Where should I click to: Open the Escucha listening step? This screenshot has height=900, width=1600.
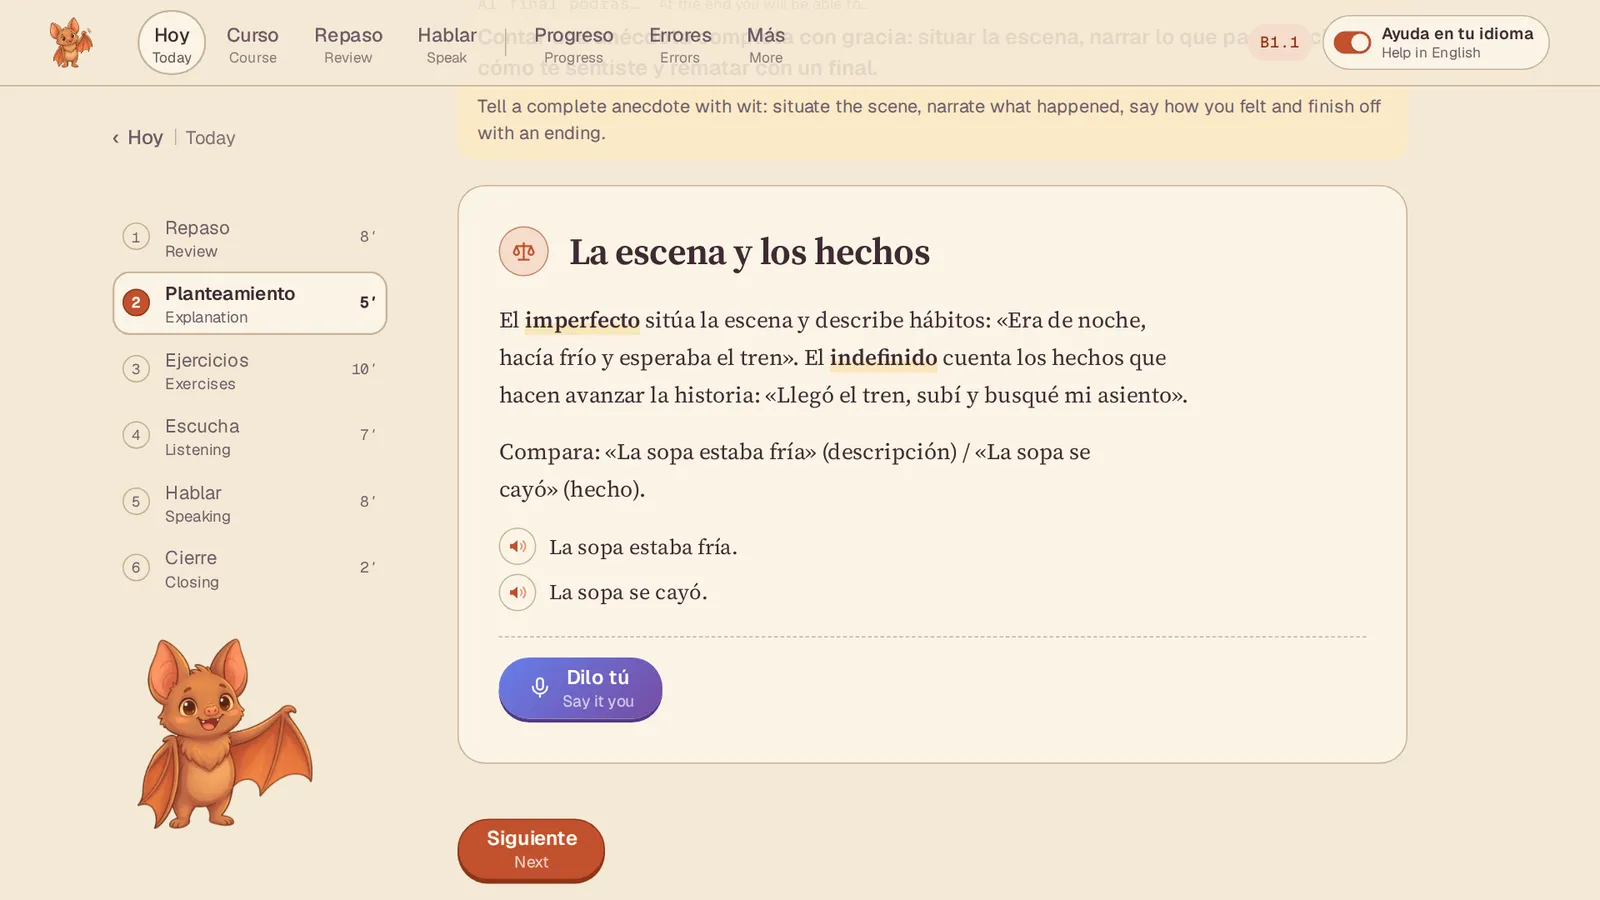click(x=250, y=436)
